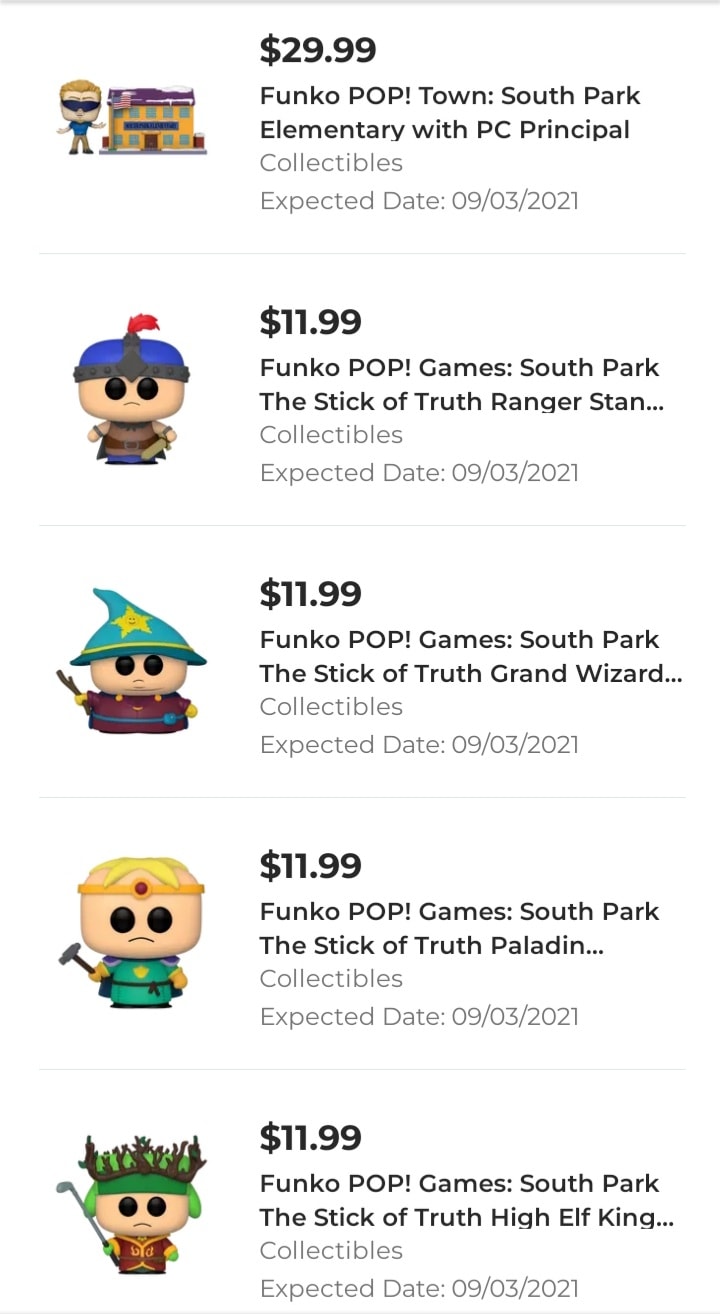Open the Paladin figure thumbnail
720x1314 pixels.
pos(131,934)
